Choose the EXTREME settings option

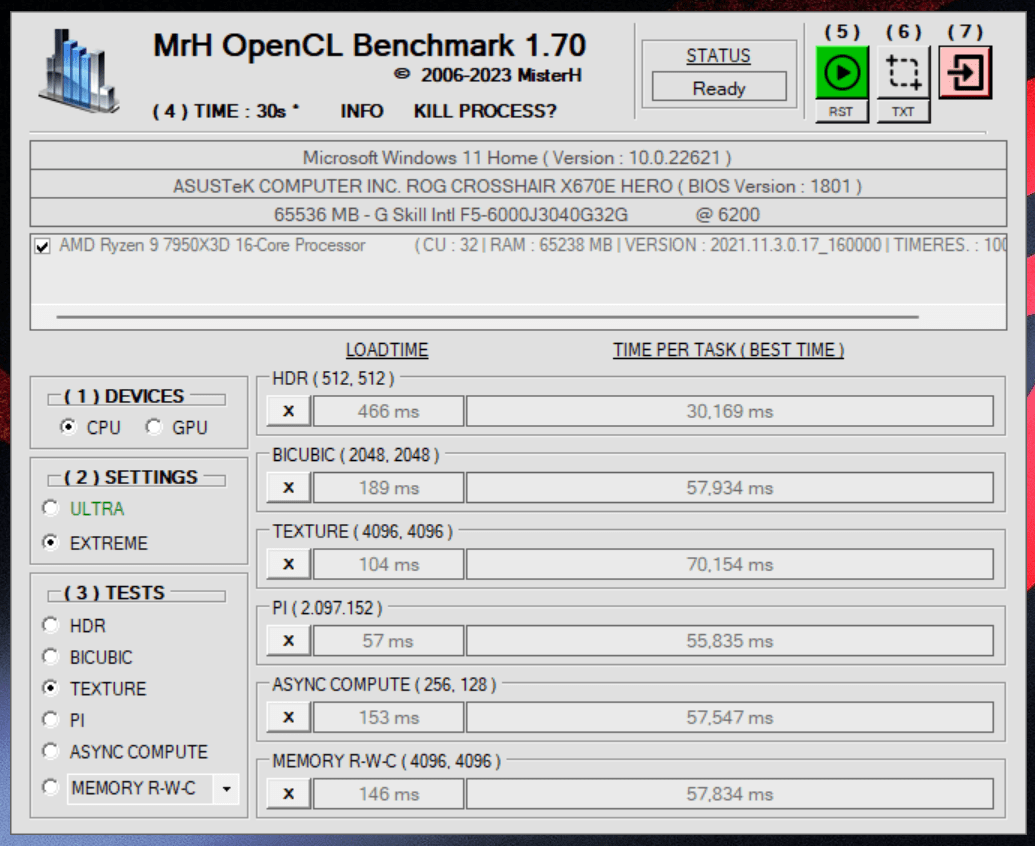[50, 542]
